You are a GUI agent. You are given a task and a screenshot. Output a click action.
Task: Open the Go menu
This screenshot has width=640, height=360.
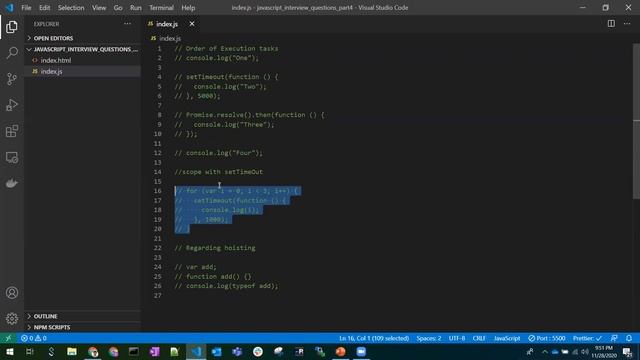(118, 7)
